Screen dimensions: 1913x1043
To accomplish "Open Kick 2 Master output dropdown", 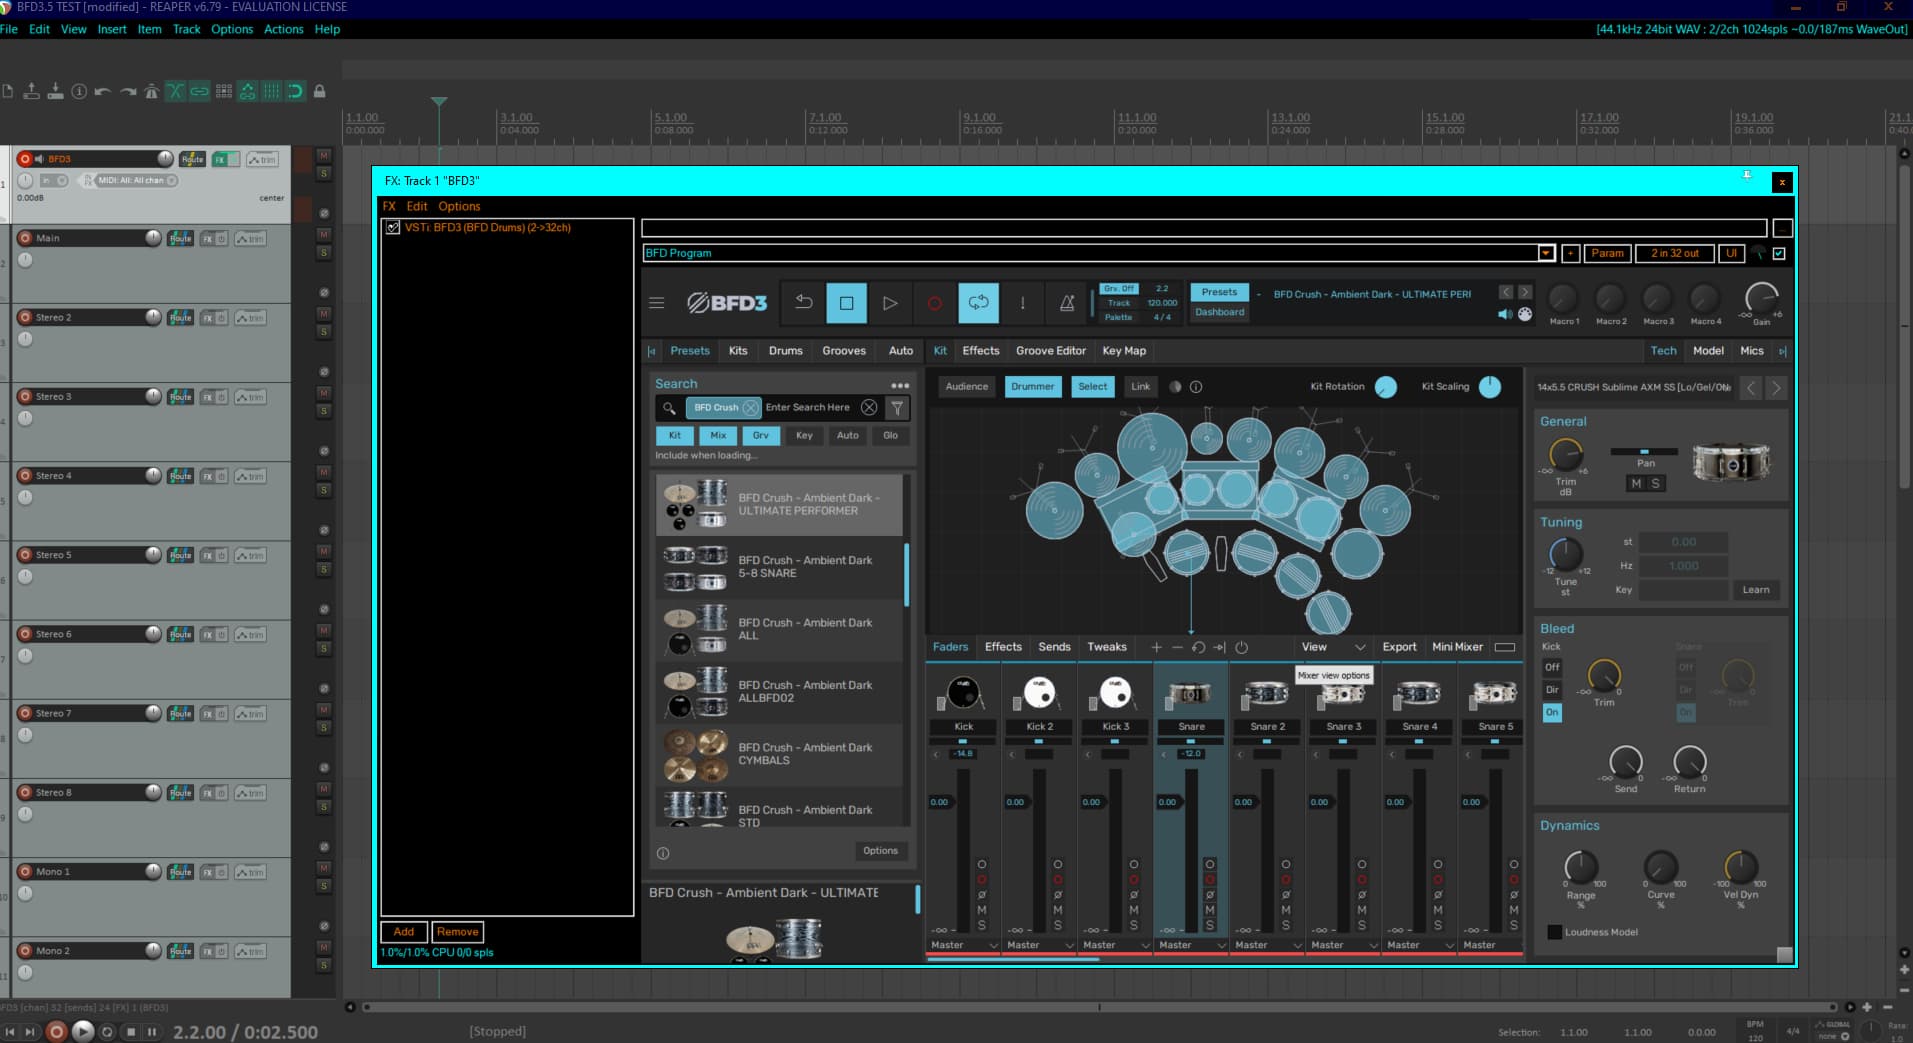I will pyautogui.click(x=1040, y=945).
